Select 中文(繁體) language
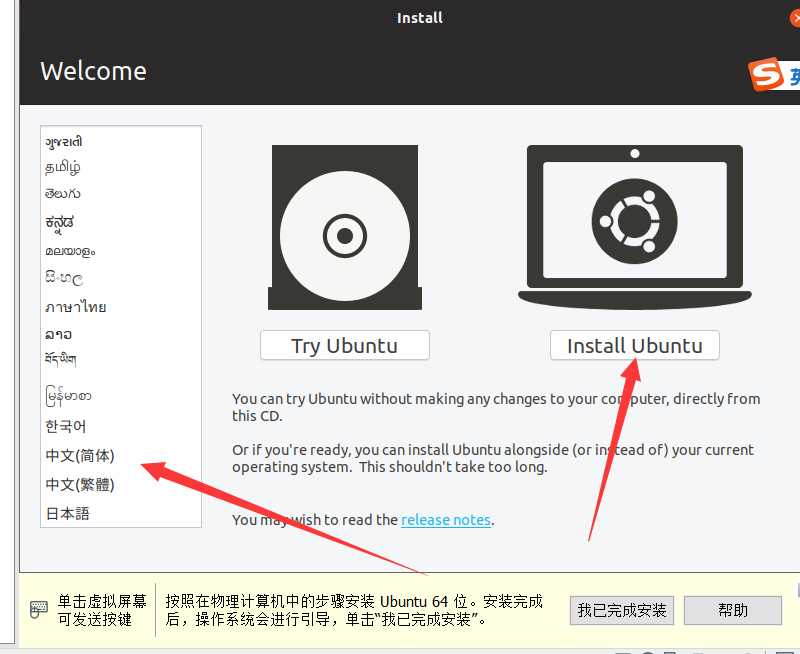 click(x=80, y=485)
